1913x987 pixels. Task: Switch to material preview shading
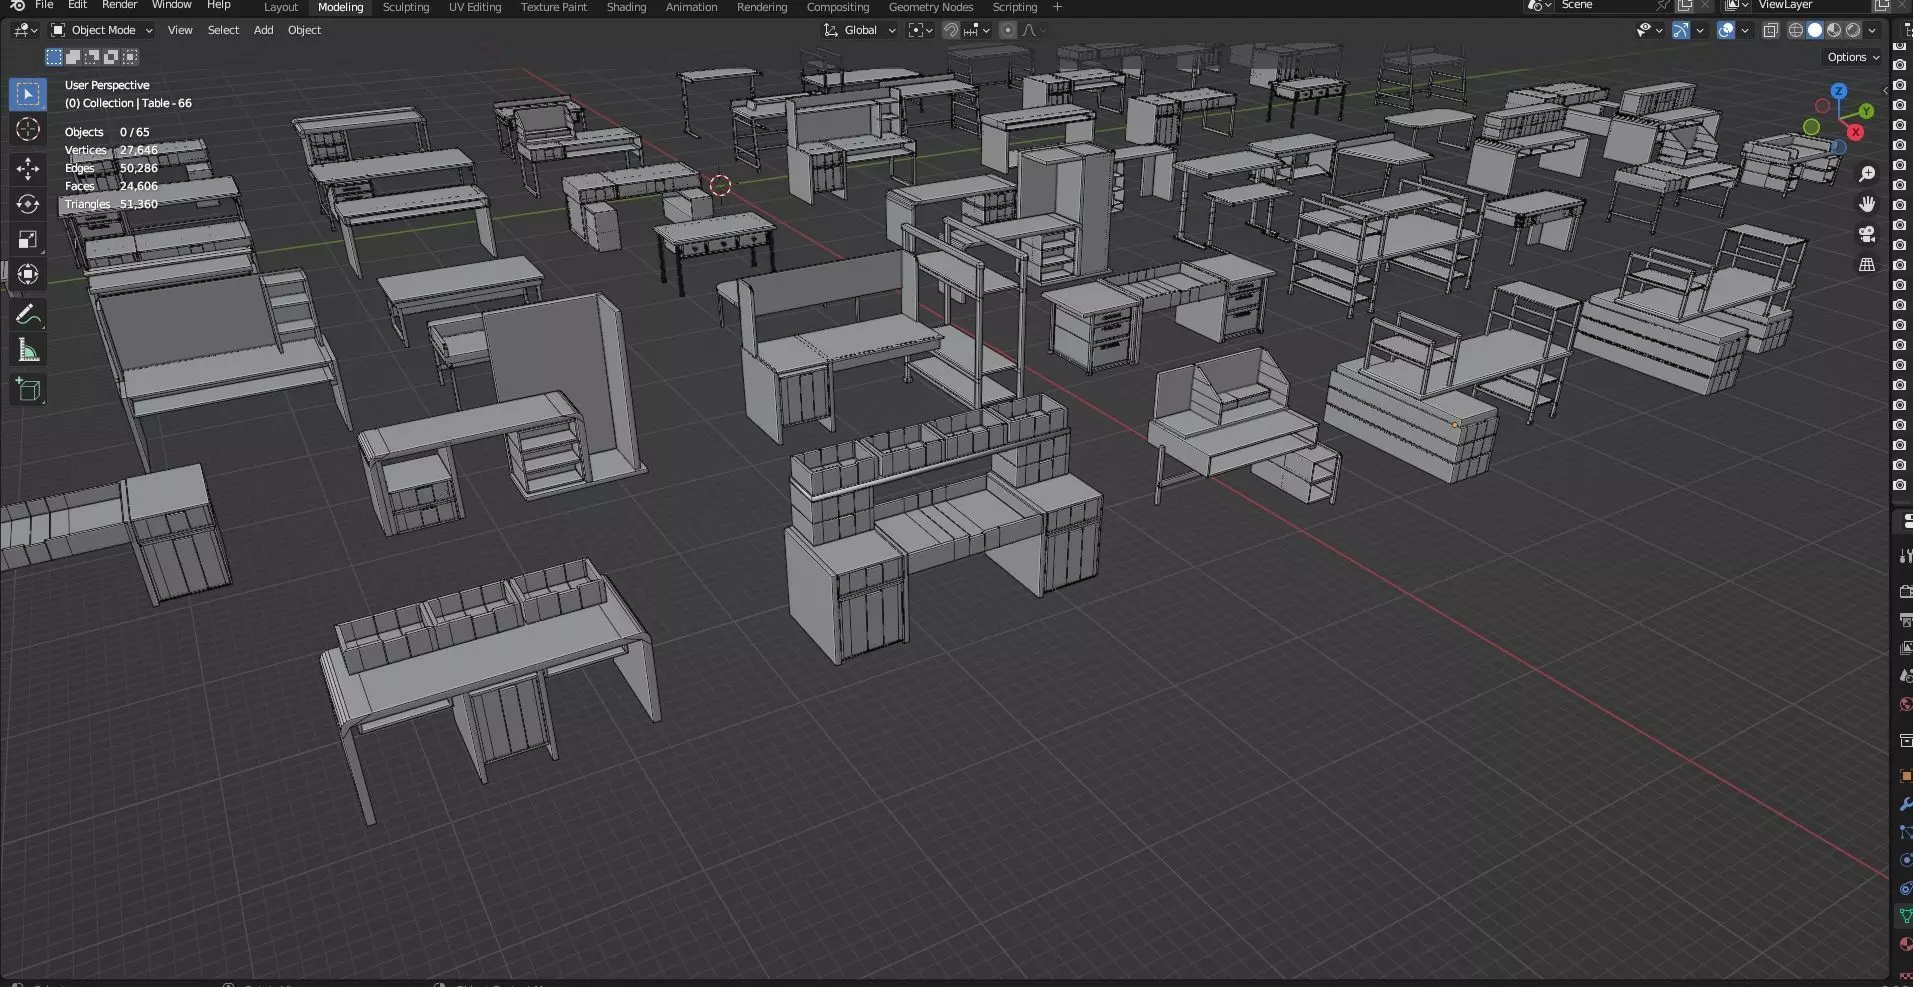1834,30
